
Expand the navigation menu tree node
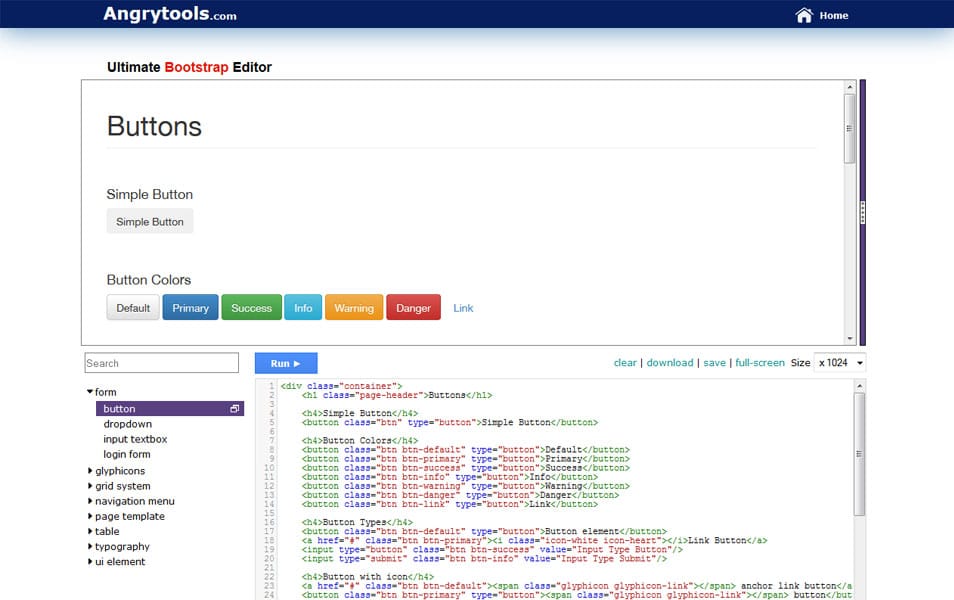tap(90, 501)
